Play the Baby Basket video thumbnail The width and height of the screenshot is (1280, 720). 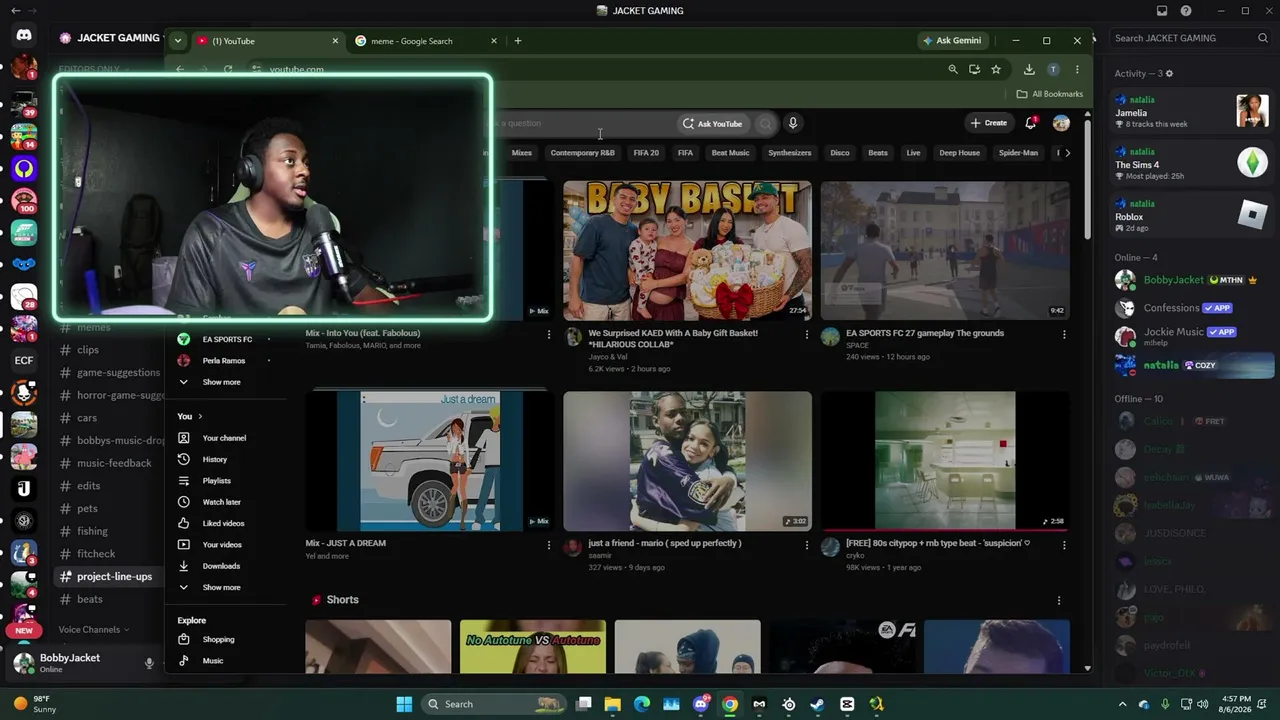tap(687, 250)
